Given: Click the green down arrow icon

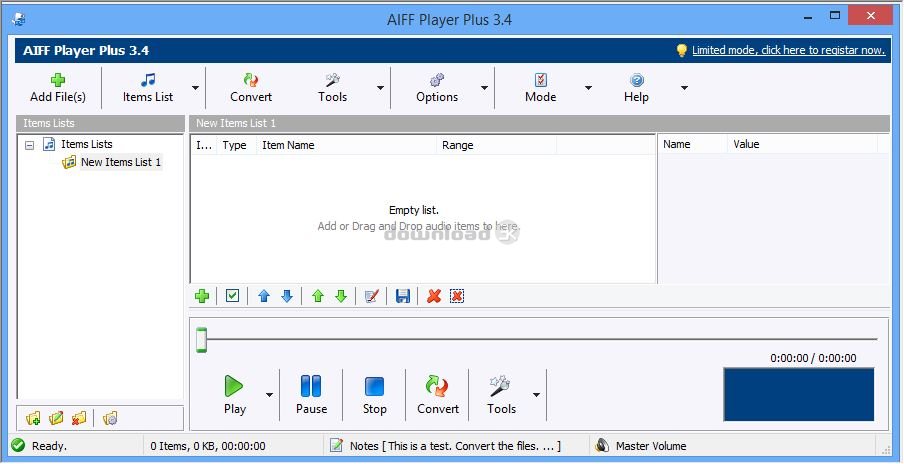Looking at the screenshot, I should (x=341, y=296).
